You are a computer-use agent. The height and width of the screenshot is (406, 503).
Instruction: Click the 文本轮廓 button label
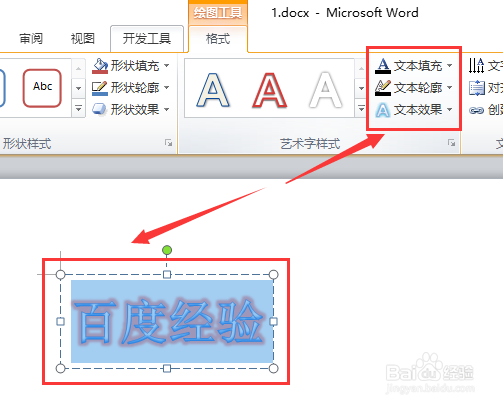[418, 88]
